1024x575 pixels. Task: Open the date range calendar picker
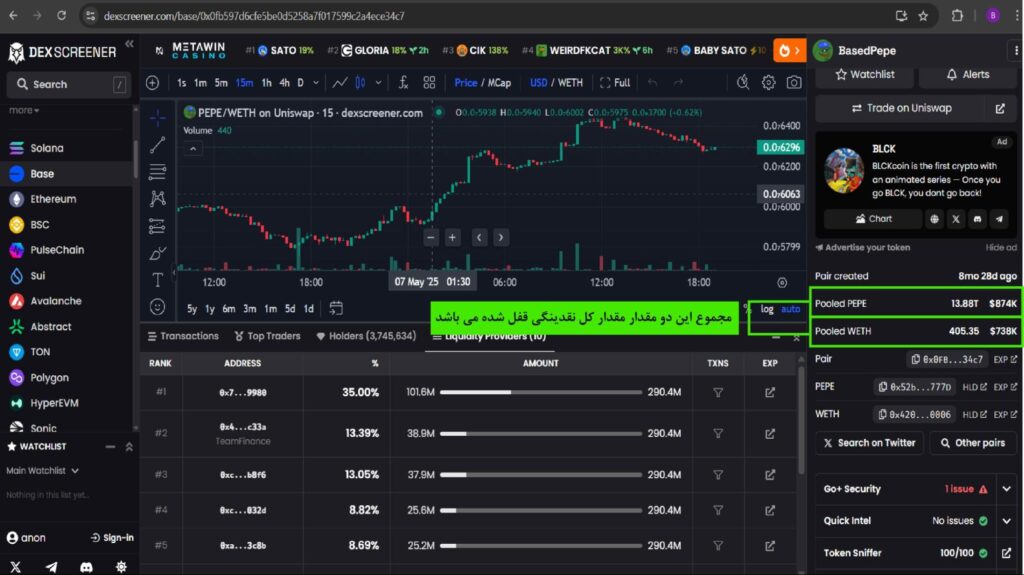tap(336, 308)
